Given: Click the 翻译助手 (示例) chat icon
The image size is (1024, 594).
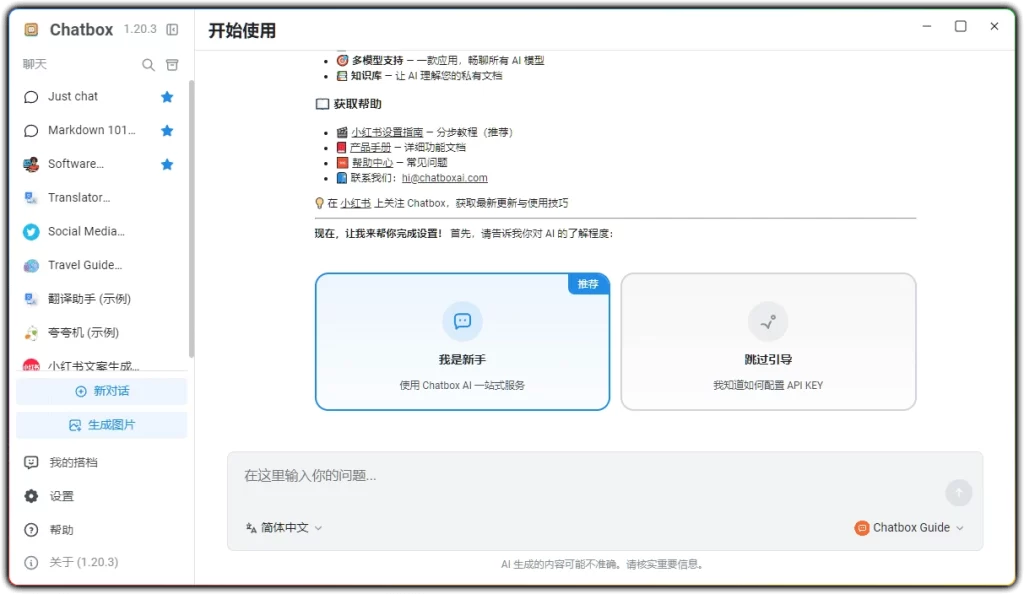Looking at the screenshot, I should pyautogui.click(x=31, y=299).
